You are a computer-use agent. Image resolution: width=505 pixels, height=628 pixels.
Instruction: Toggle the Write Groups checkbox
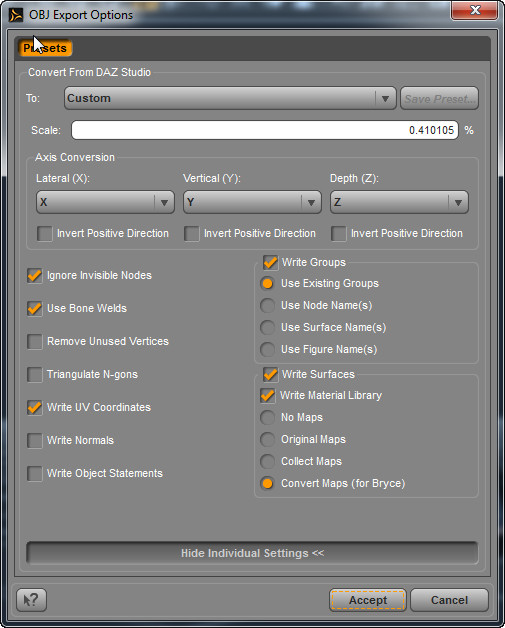click(270, 262)
